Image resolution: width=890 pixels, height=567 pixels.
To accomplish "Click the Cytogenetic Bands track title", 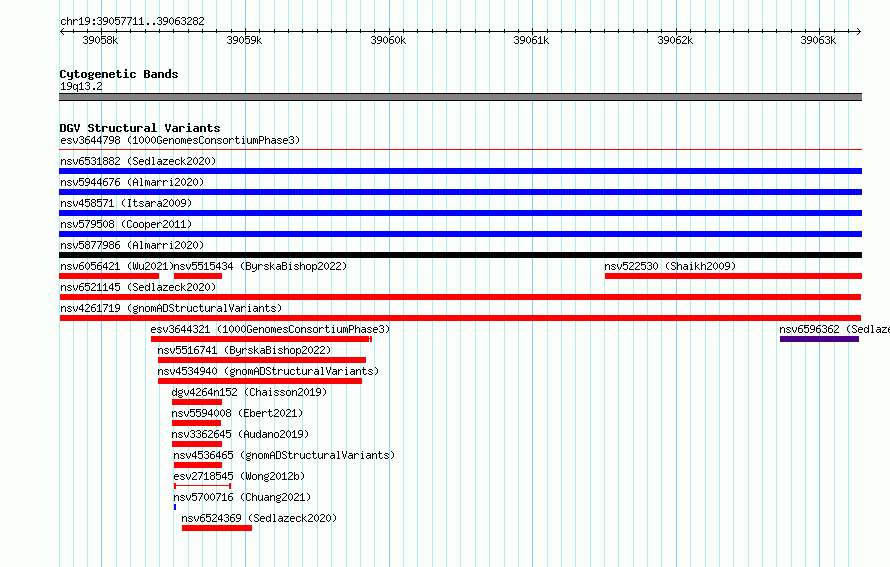I will 119,74.
